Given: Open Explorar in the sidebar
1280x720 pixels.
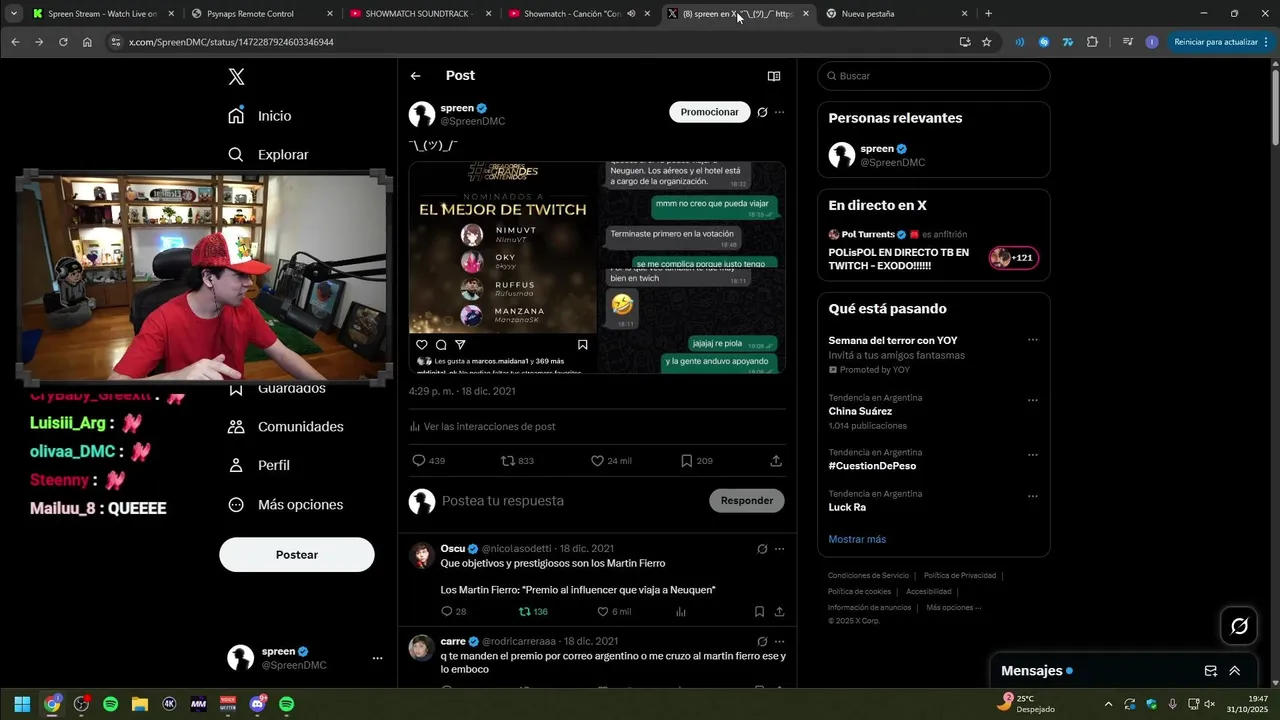Looking at the screenshot, I should coord(268,155).
